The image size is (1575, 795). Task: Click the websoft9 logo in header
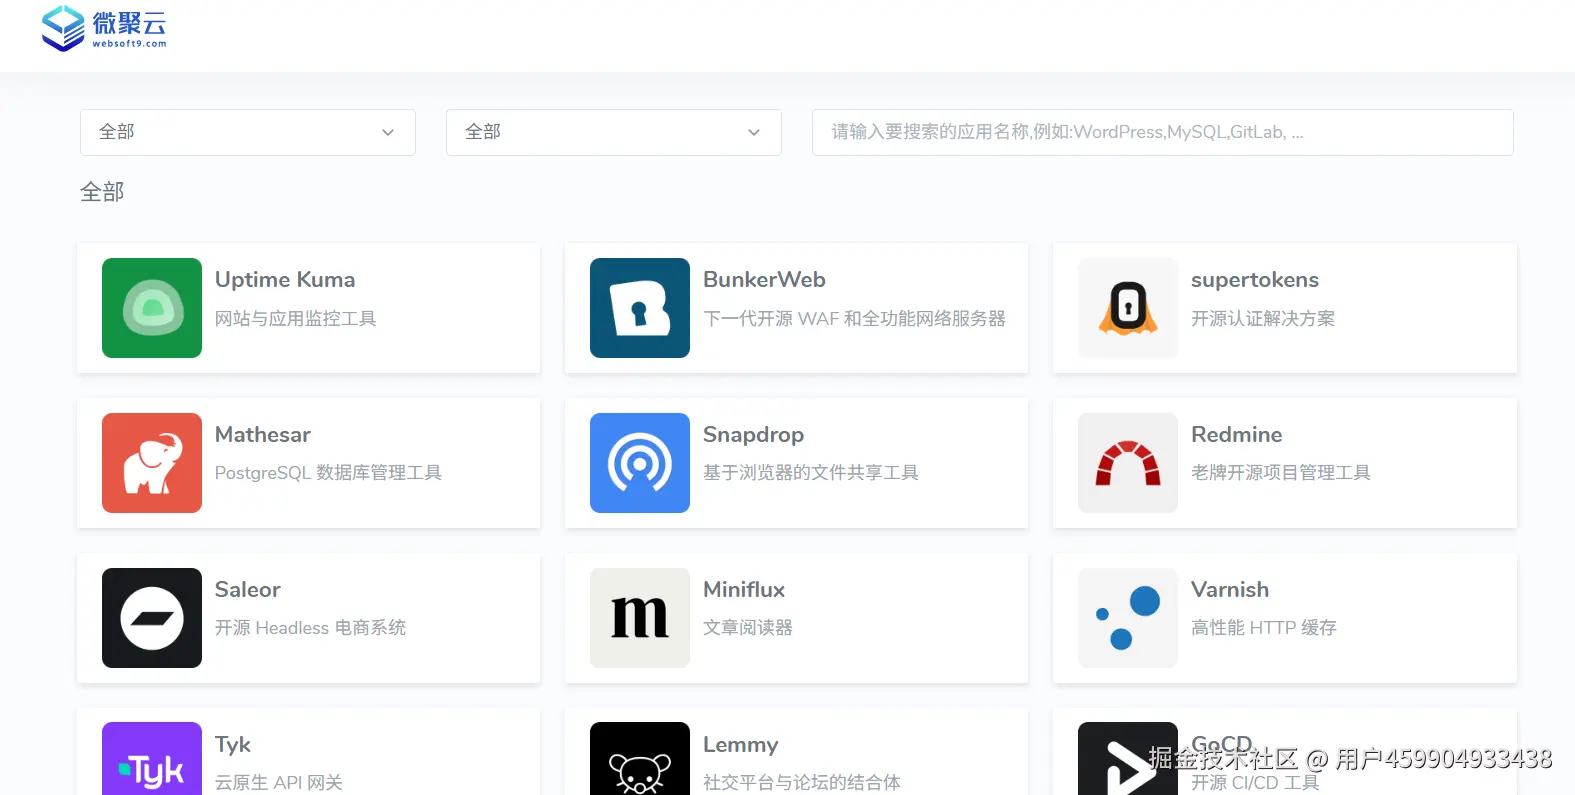104,28
